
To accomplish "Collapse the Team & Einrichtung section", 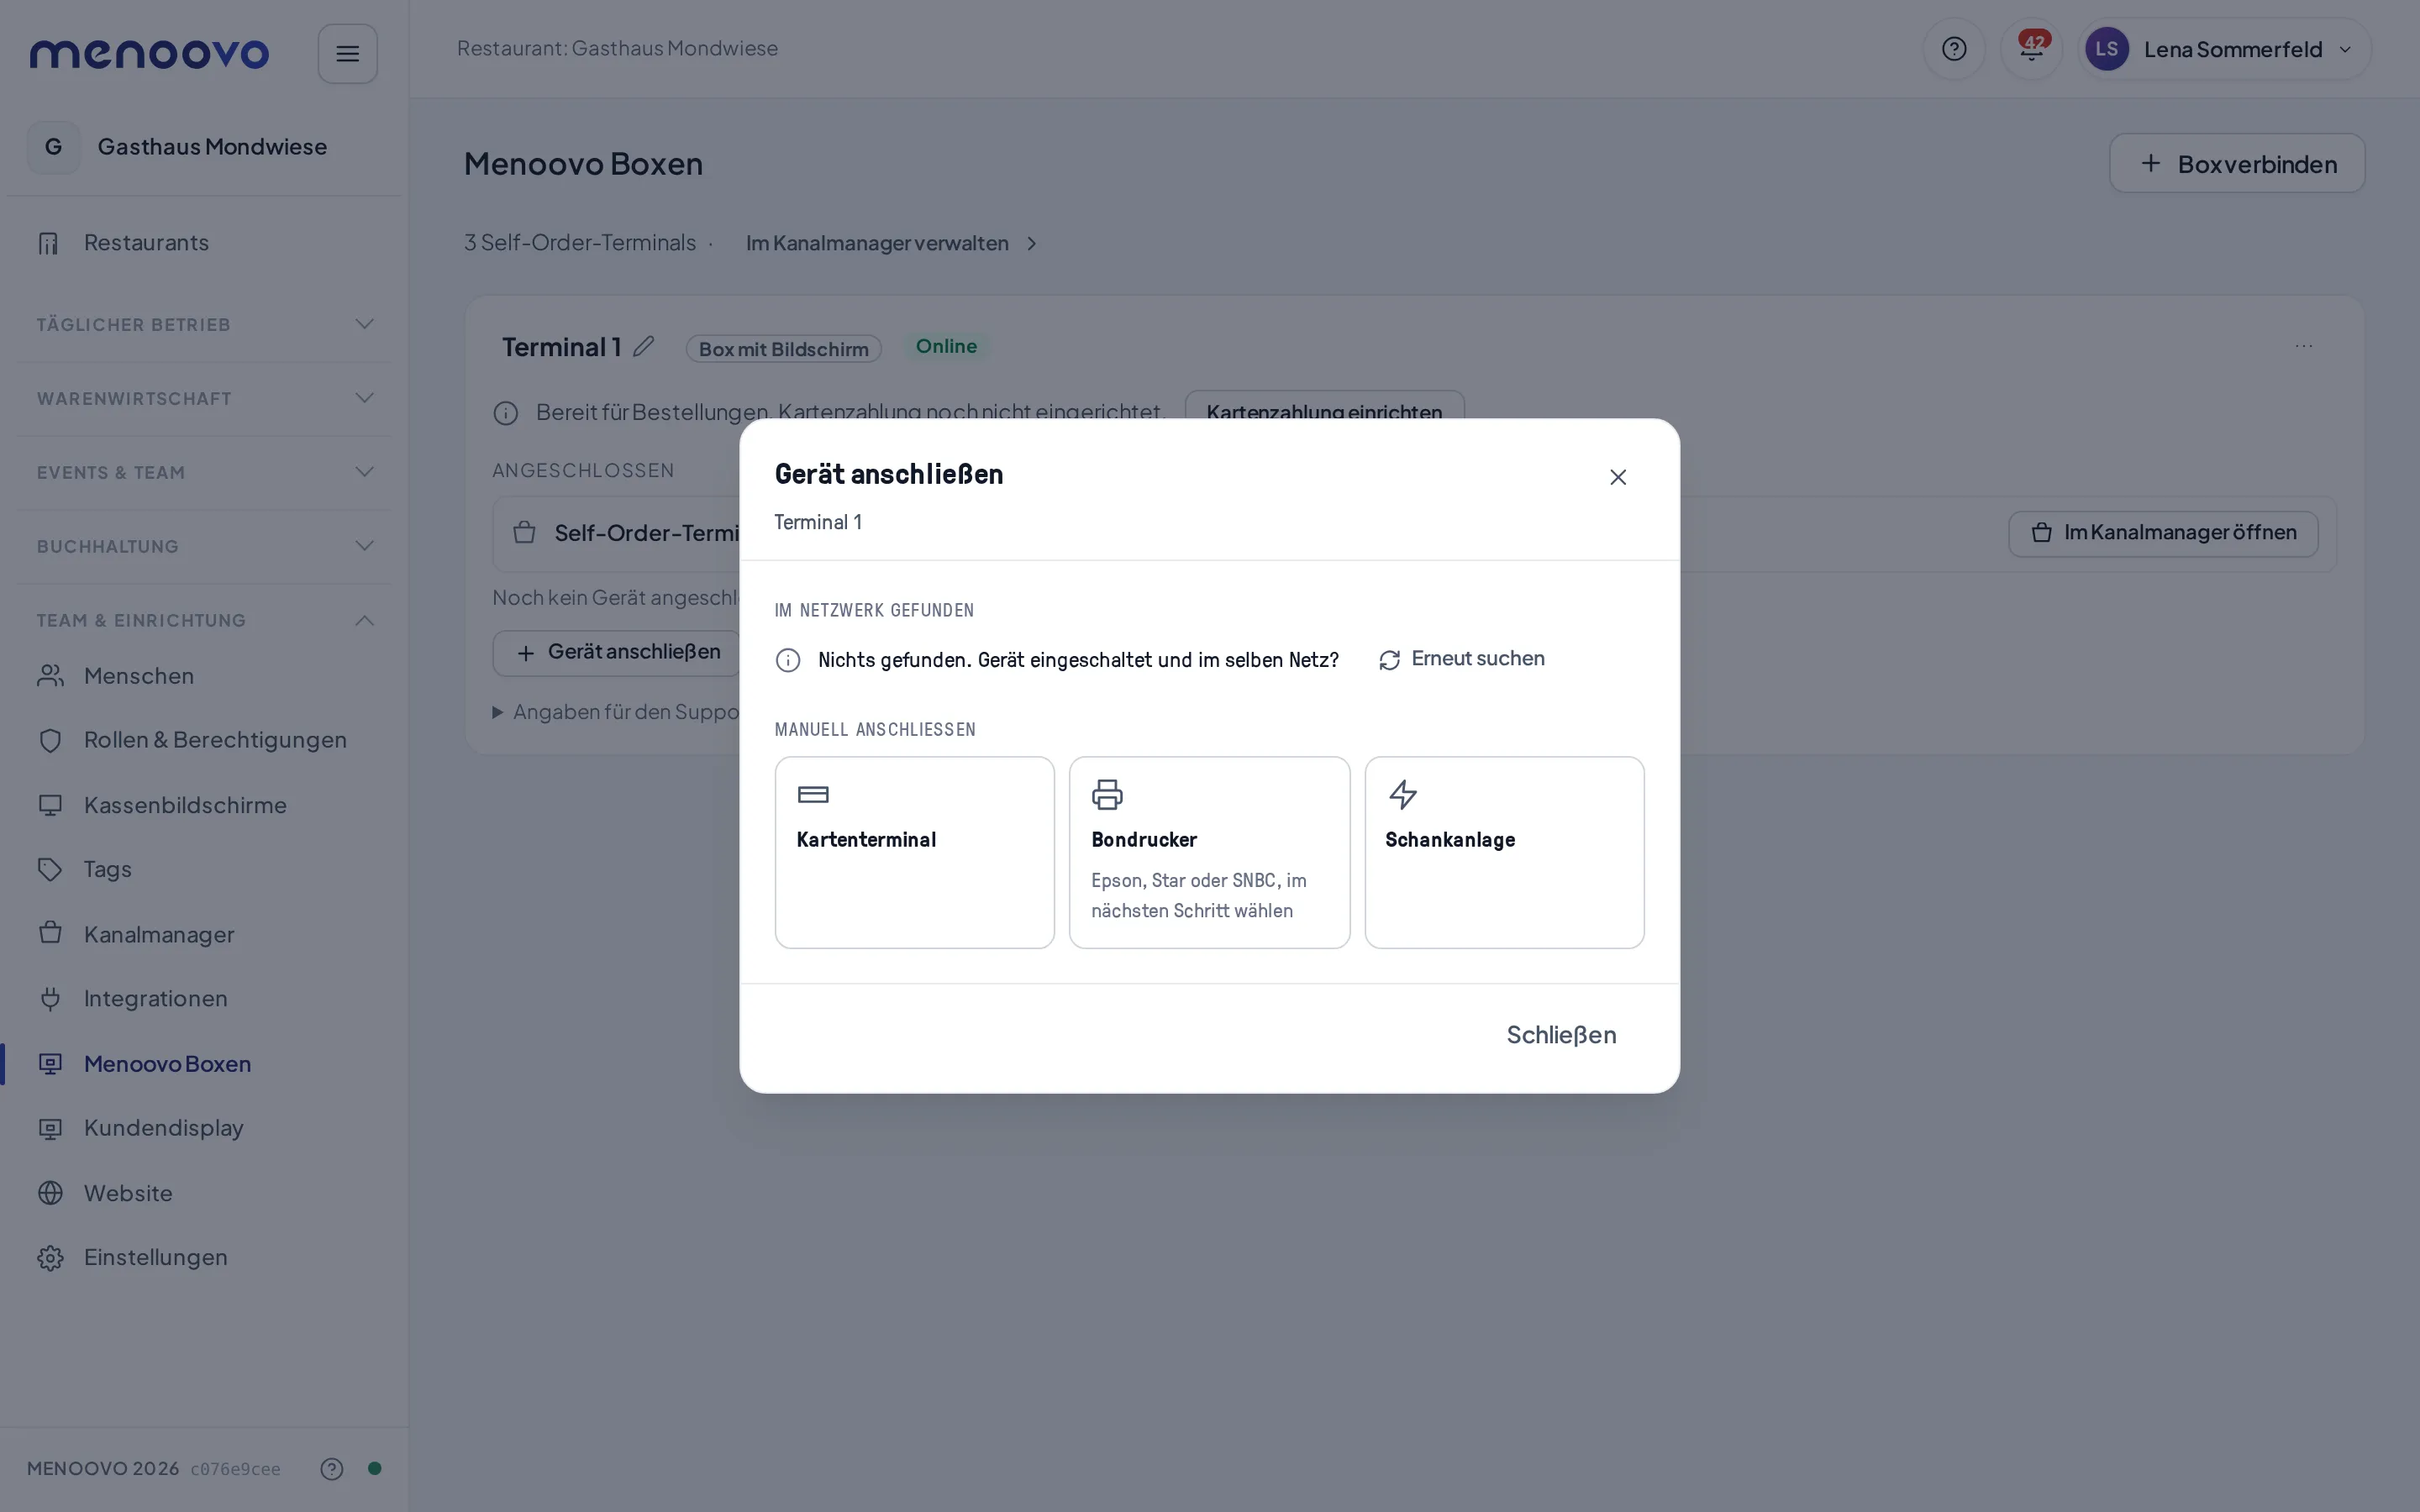I will [x=204, y=621].
